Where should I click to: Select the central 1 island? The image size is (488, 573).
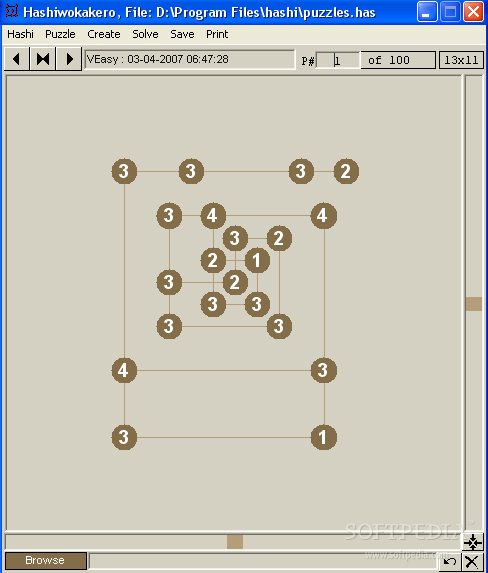tap(257, 260)
